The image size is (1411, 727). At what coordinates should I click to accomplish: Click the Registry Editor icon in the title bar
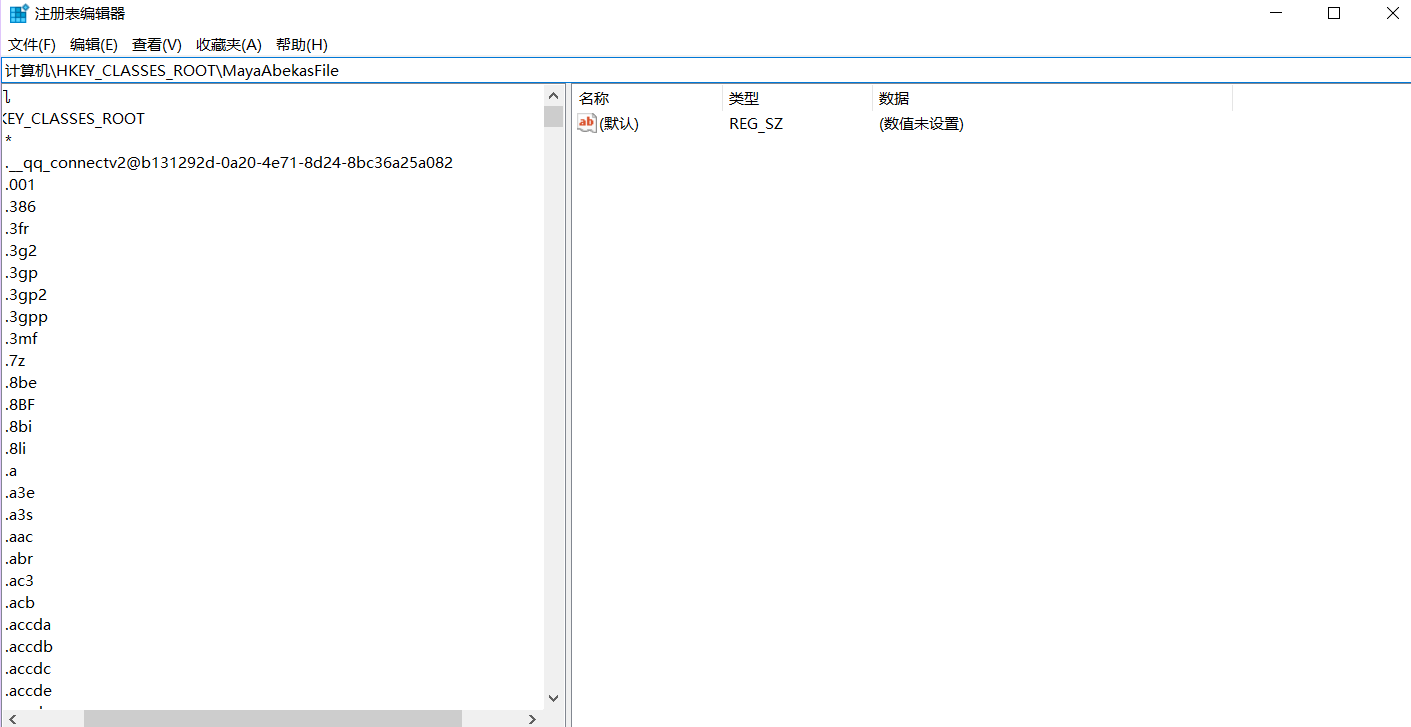click(x=16, y=13)
